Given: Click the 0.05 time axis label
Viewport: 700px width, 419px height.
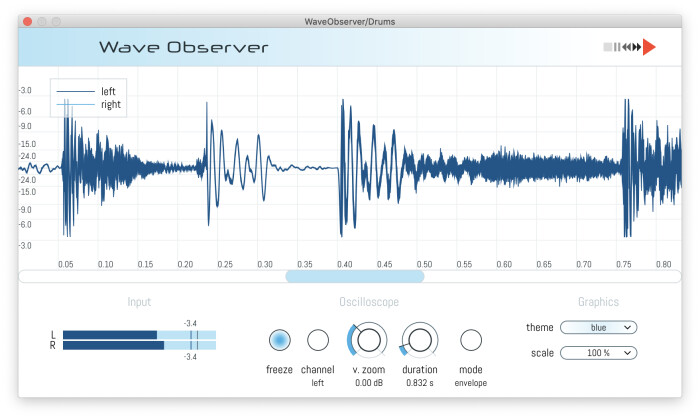Looking at the screenshot, I should (66, 264).
